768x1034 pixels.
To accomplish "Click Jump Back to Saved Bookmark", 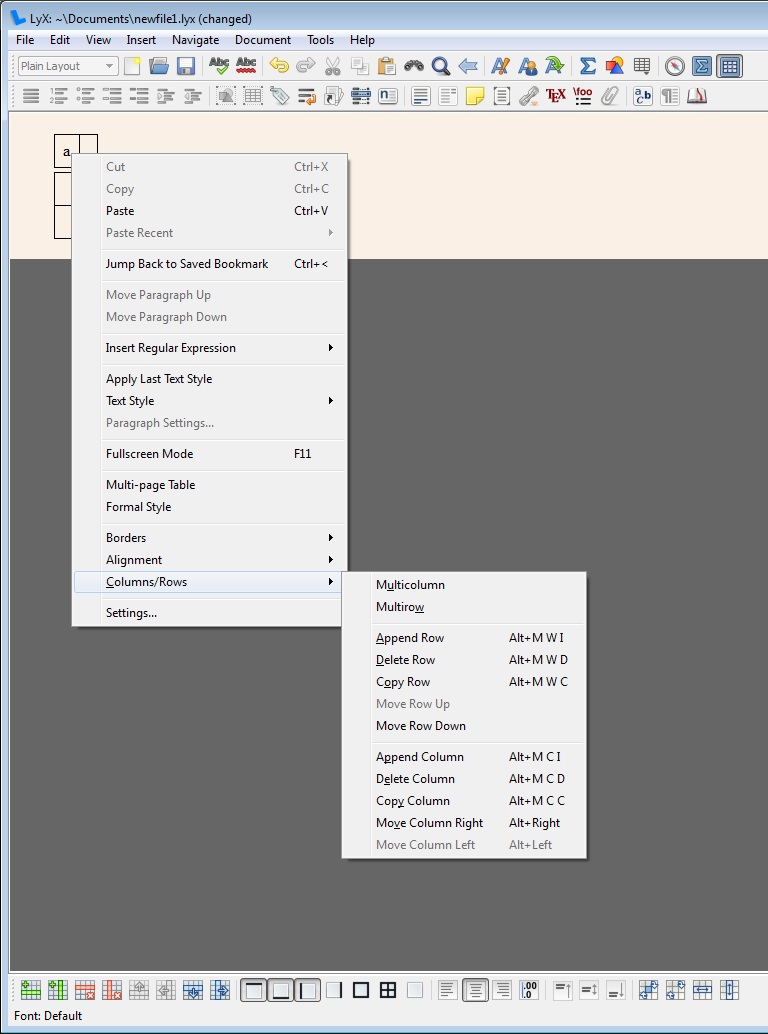I will point(209,264).
